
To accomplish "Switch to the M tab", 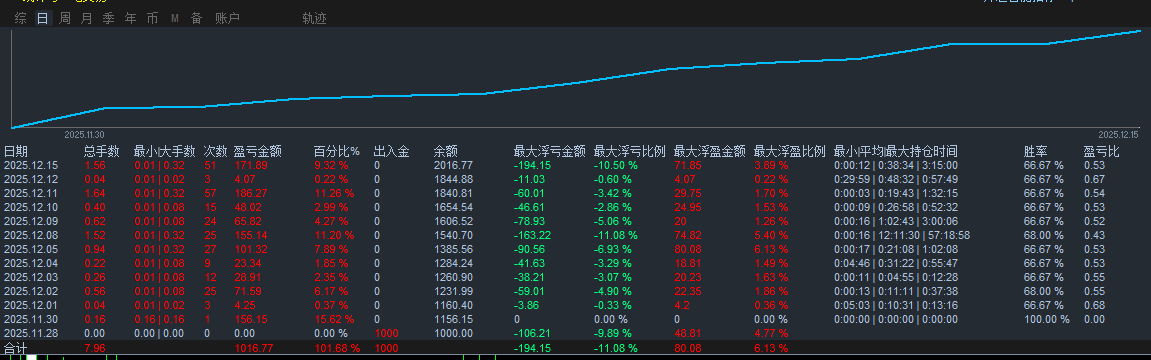I will click(x=175, y=19).
